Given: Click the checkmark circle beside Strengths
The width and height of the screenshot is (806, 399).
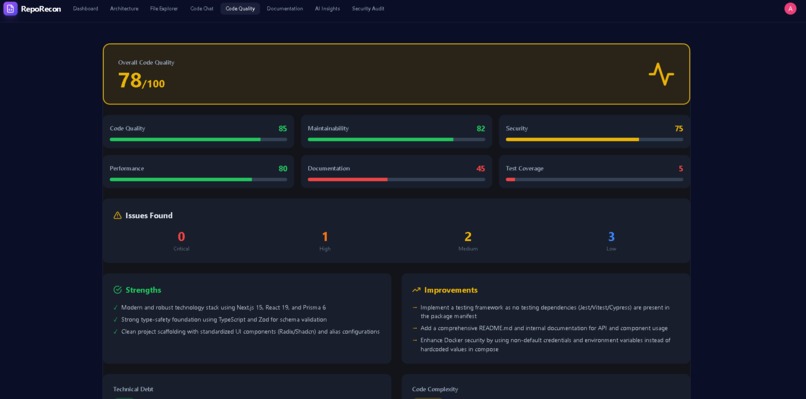Looking at the screenshot, I should [118, 290].
